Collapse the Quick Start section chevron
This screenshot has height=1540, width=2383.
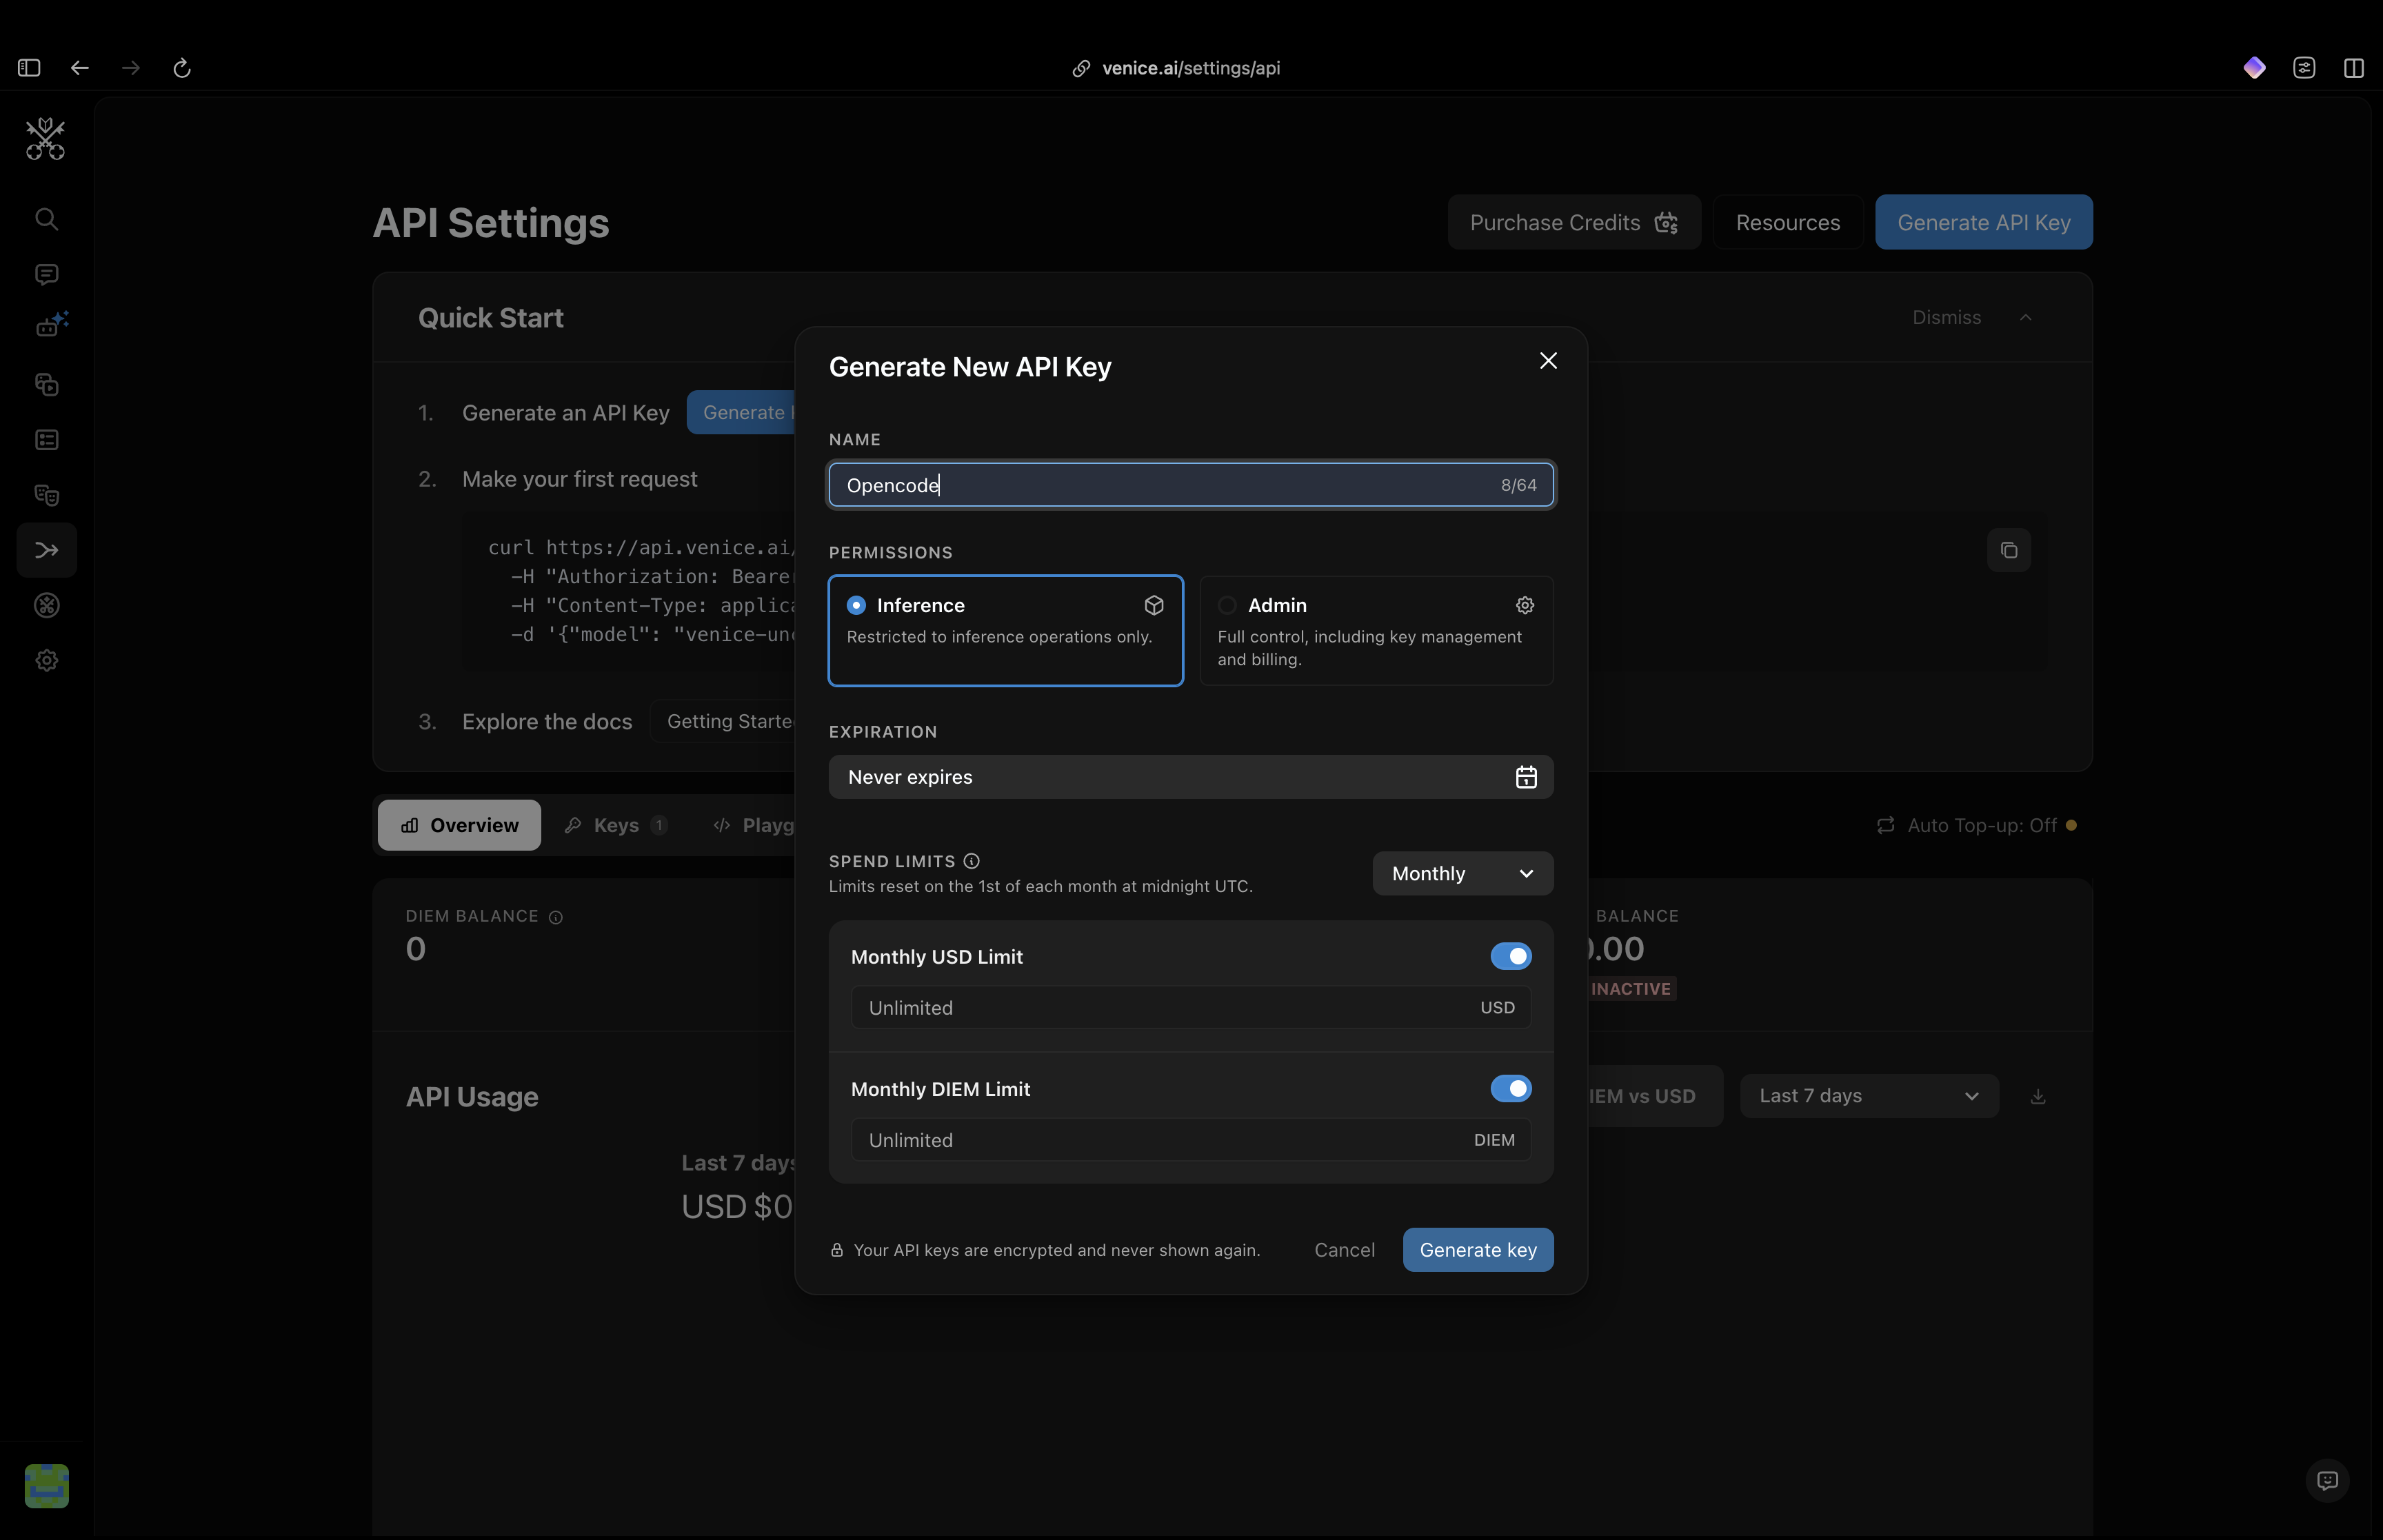2025,317
